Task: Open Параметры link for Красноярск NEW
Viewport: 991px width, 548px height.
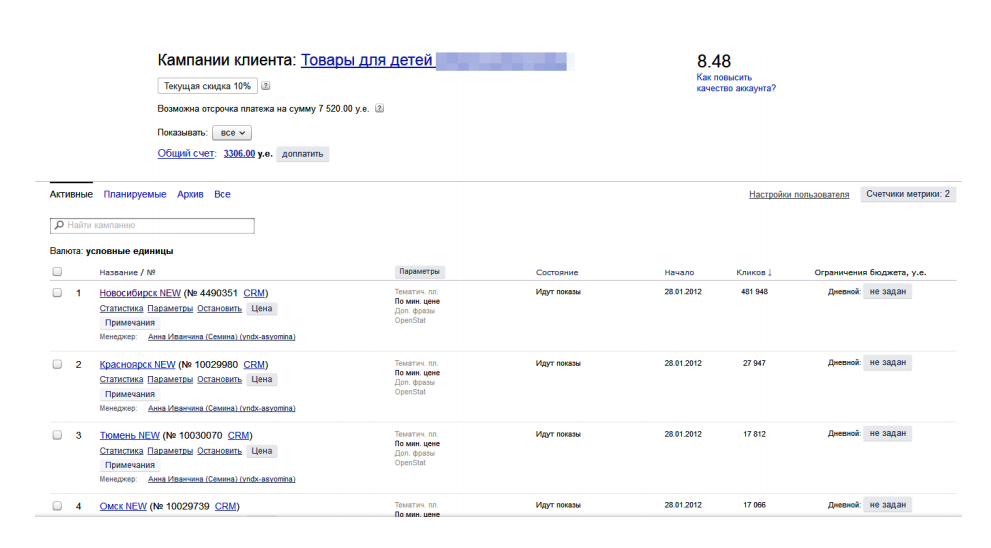Action: (170, 379)
